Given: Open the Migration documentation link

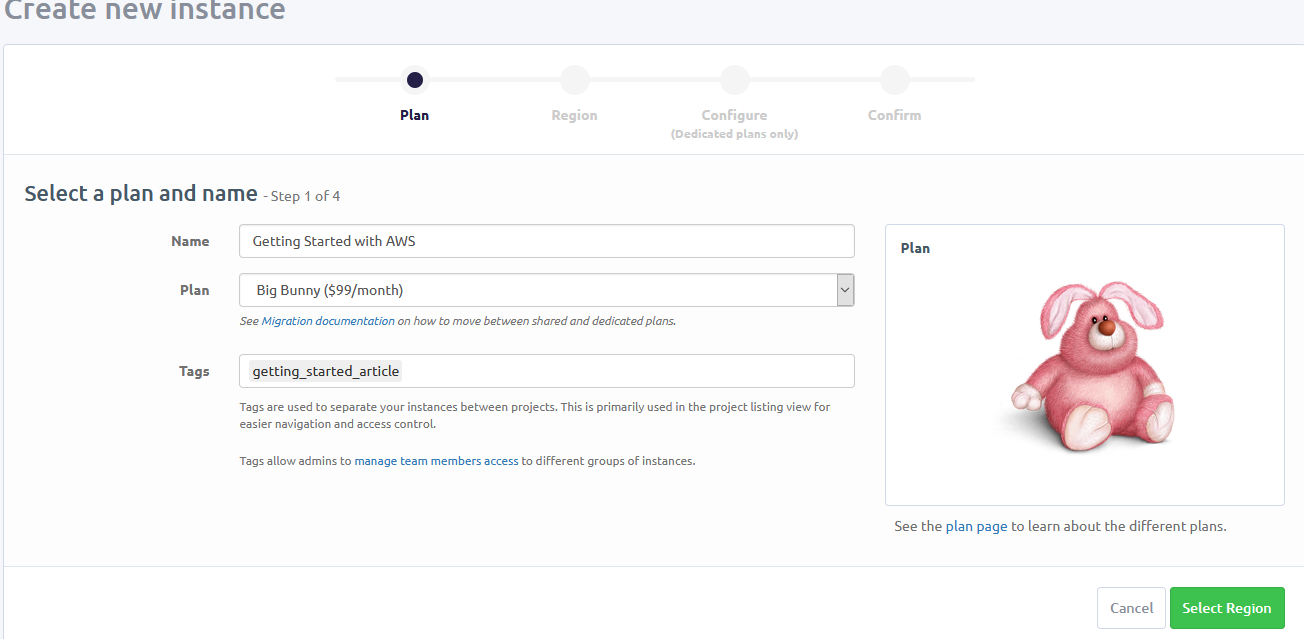Looking at the screenshot, I should 328,321.
